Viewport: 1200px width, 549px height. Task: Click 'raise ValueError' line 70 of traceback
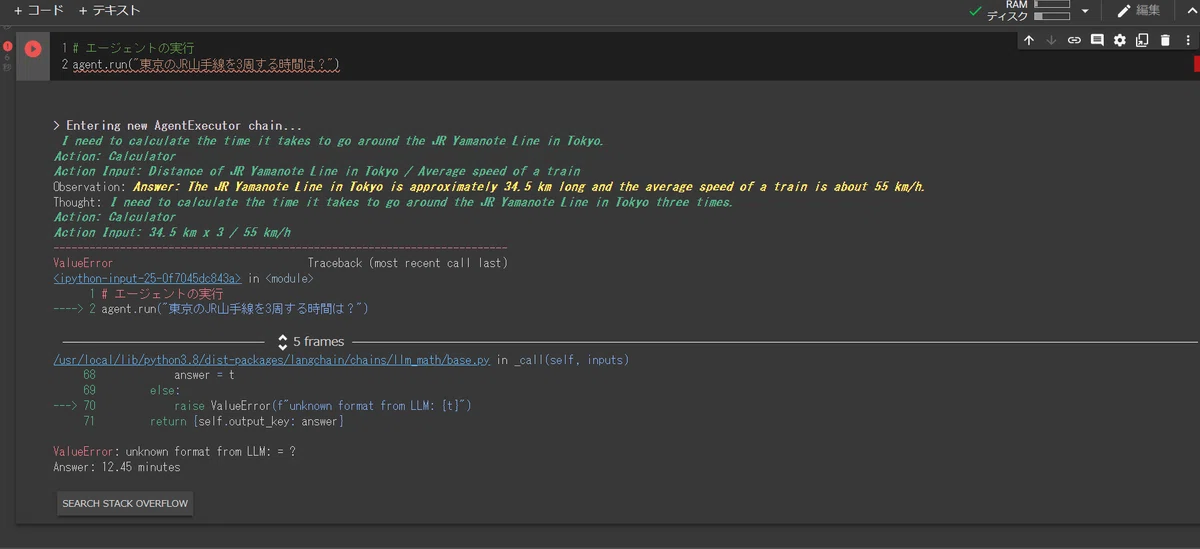point(322,406)
